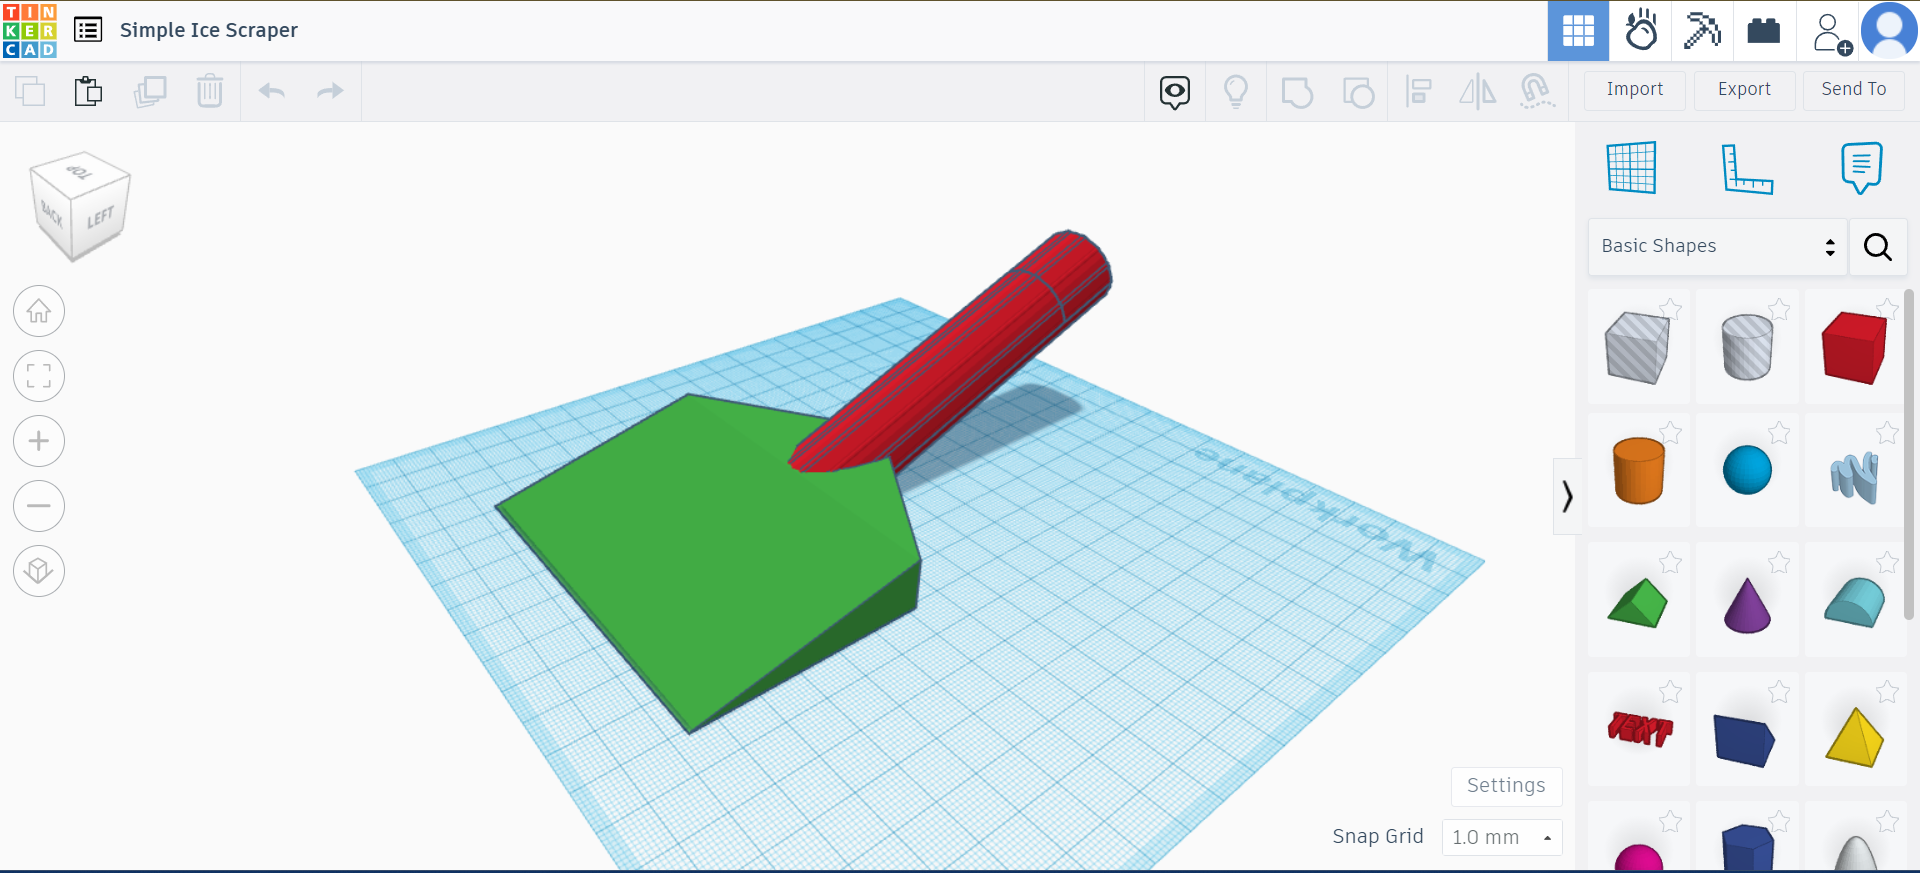Open the Basic Shapes category dropdown
The width and height of the screenshot is (1920, 873).
coord(1718,247)
